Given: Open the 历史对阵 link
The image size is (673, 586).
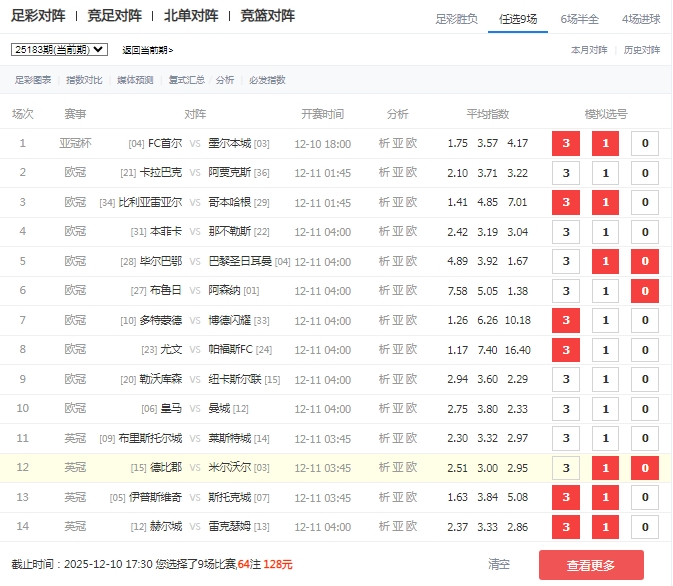Looking at the screenshot, I should click(641, 49).
